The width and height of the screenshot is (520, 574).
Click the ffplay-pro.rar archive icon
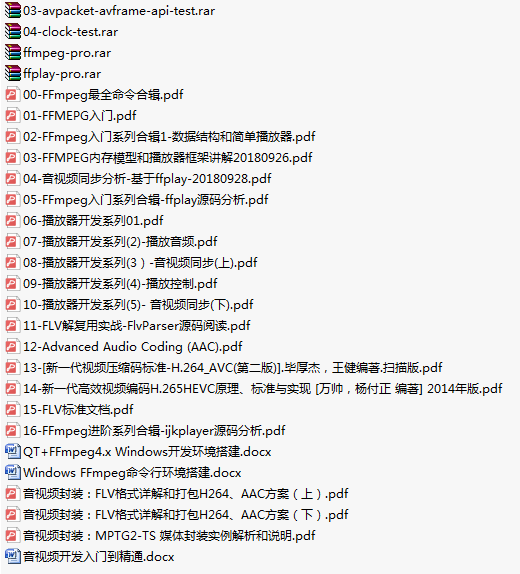tap(13, 74)
